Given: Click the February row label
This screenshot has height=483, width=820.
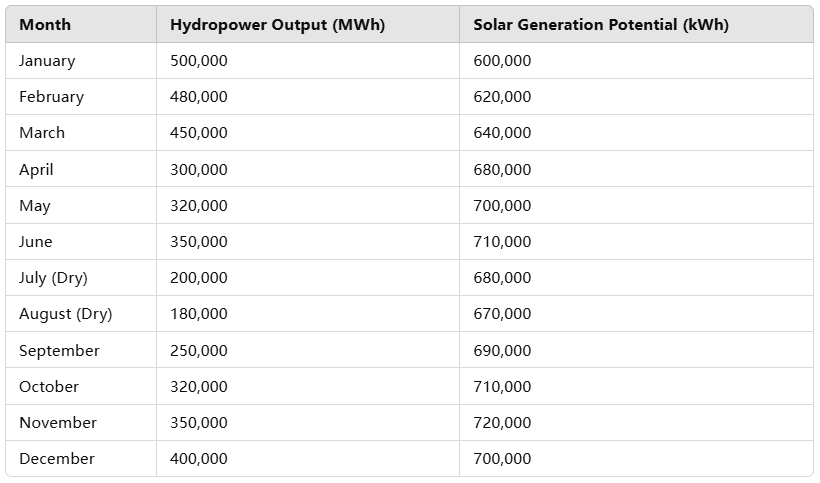Looking at the screenshot, I should click(x=51, y=97).
